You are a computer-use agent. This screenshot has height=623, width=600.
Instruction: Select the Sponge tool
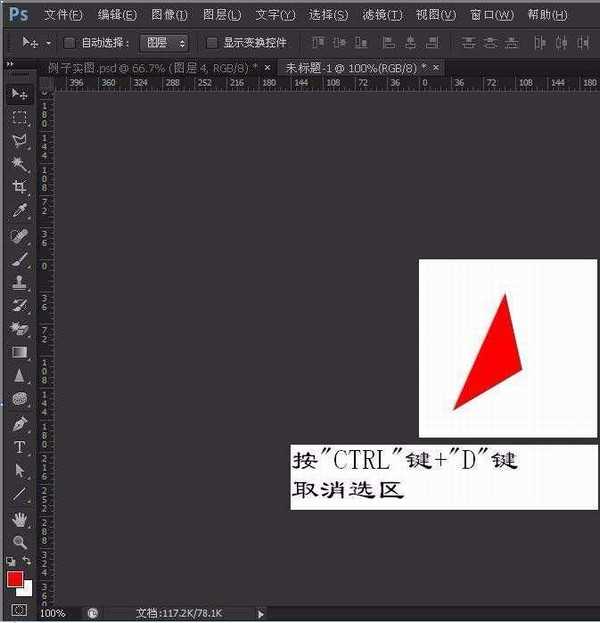coord(19,399)
